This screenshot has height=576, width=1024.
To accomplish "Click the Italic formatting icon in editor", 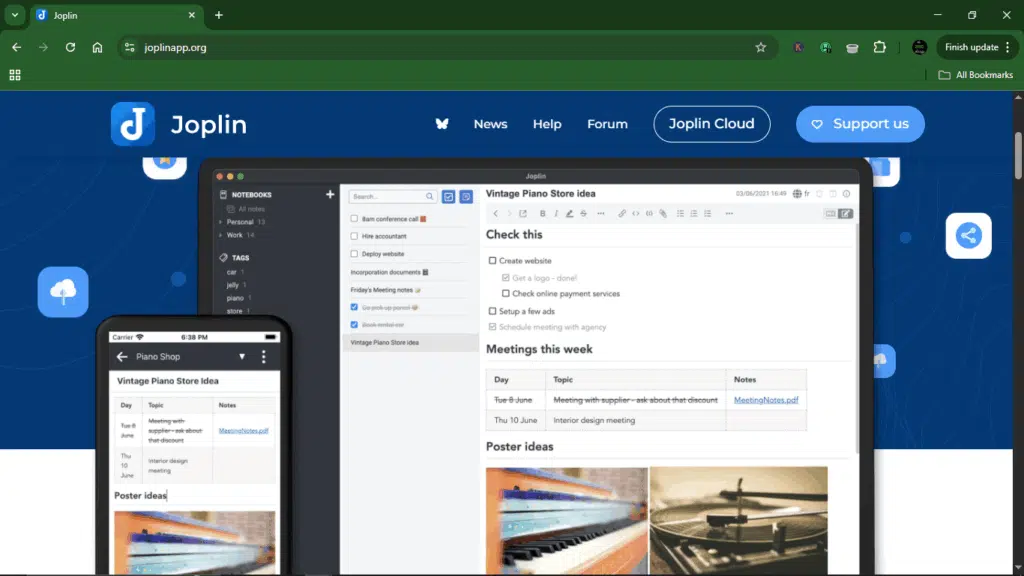I will (x=556, y=214).
